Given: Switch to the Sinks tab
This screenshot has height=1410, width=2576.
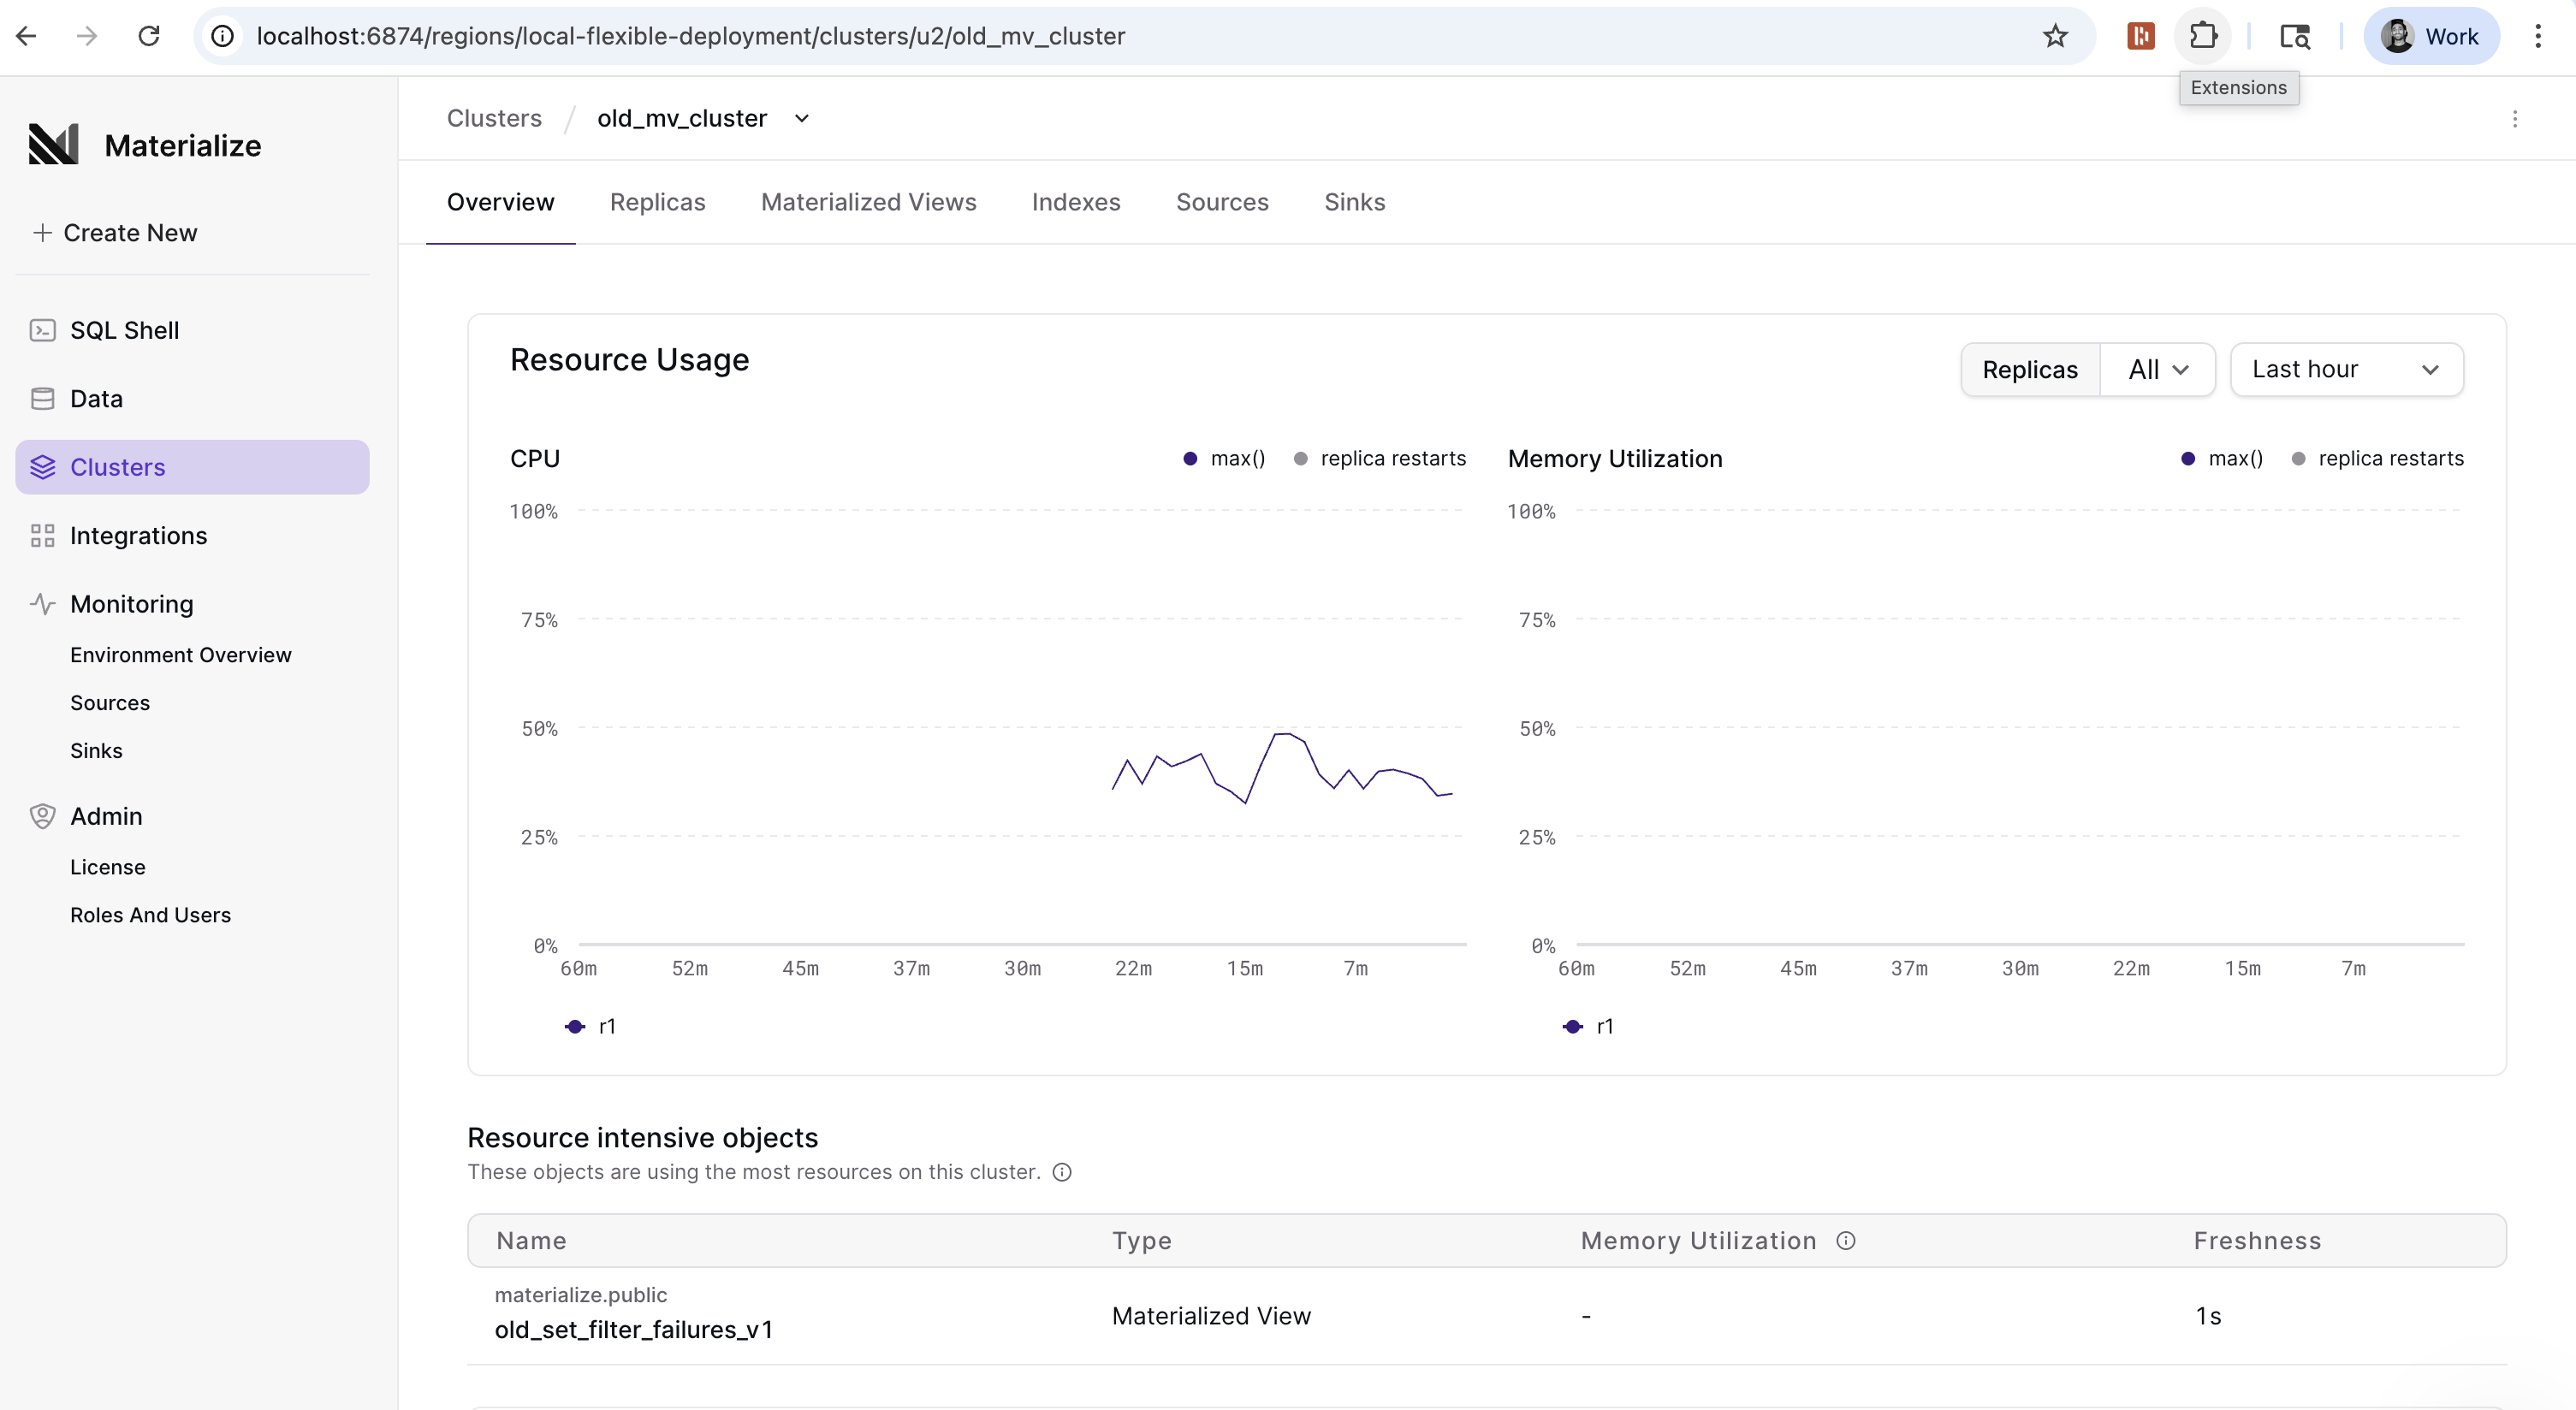Looking at the screenshot, I should pyautogui.click(x=1354, y=202).
